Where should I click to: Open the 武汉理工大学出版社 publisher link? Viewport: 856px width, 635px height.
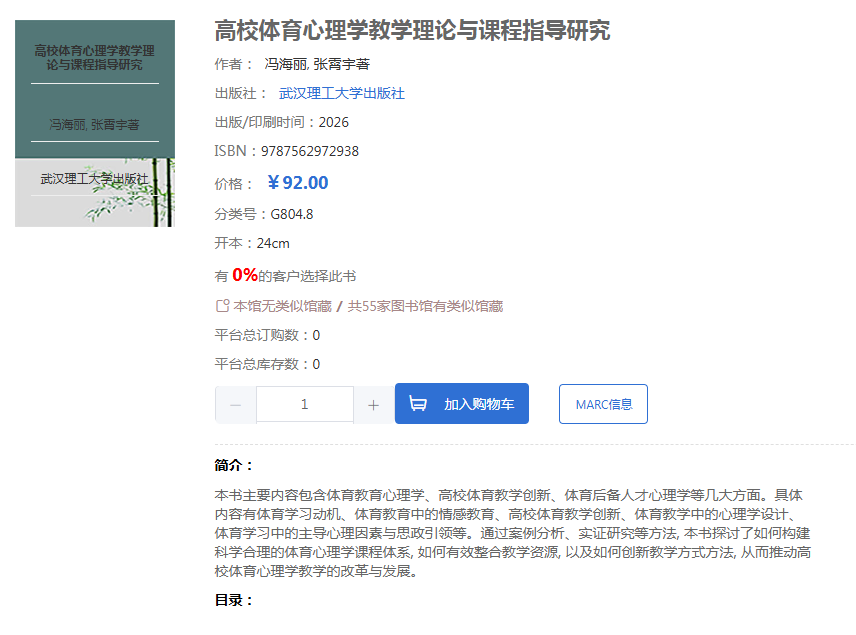342,93
